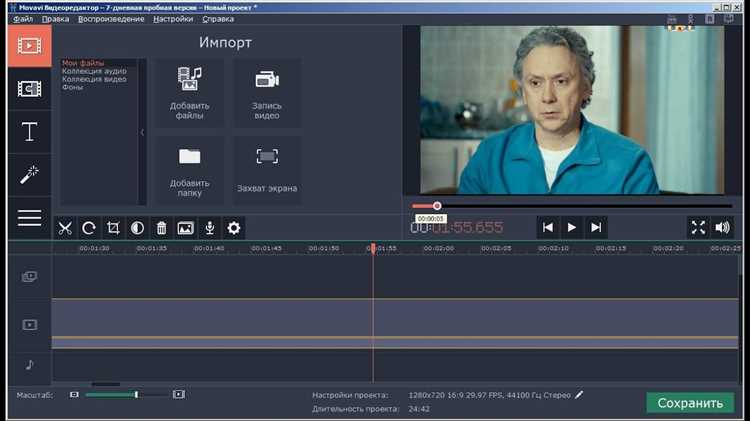
Task: Click the audio track note icon
Action: point(30,365)
